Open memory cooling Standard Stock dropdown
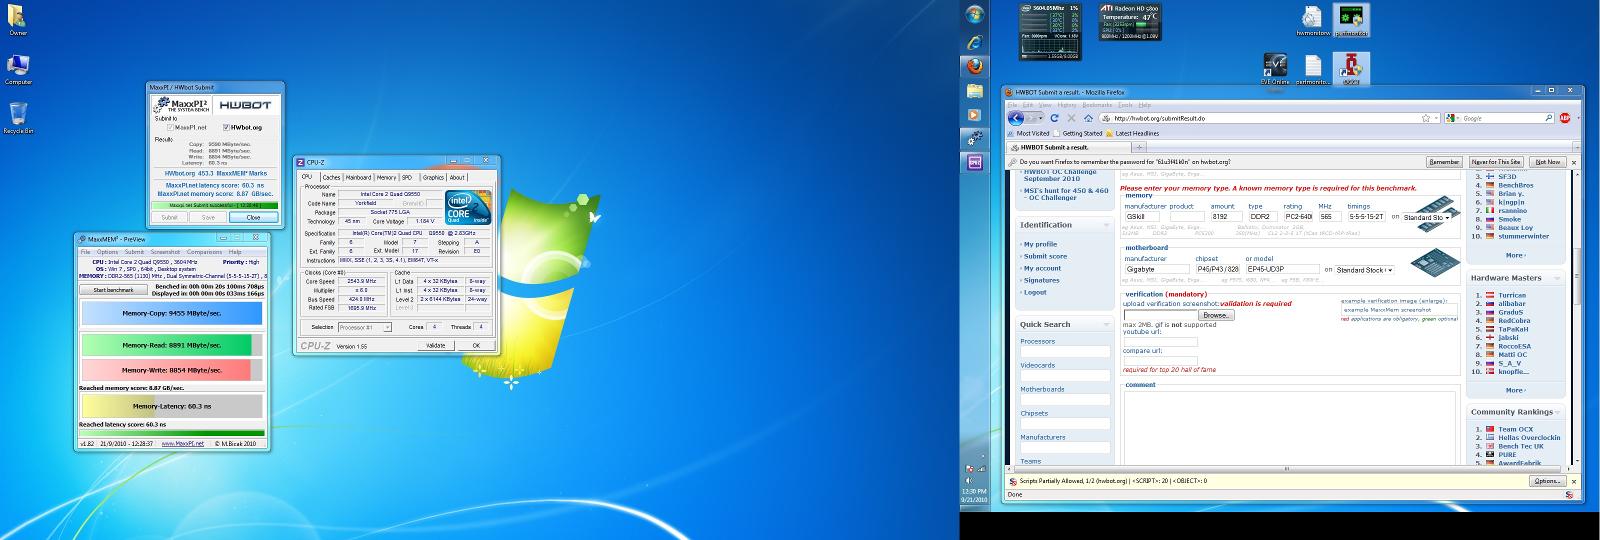 click(1426, 217)
